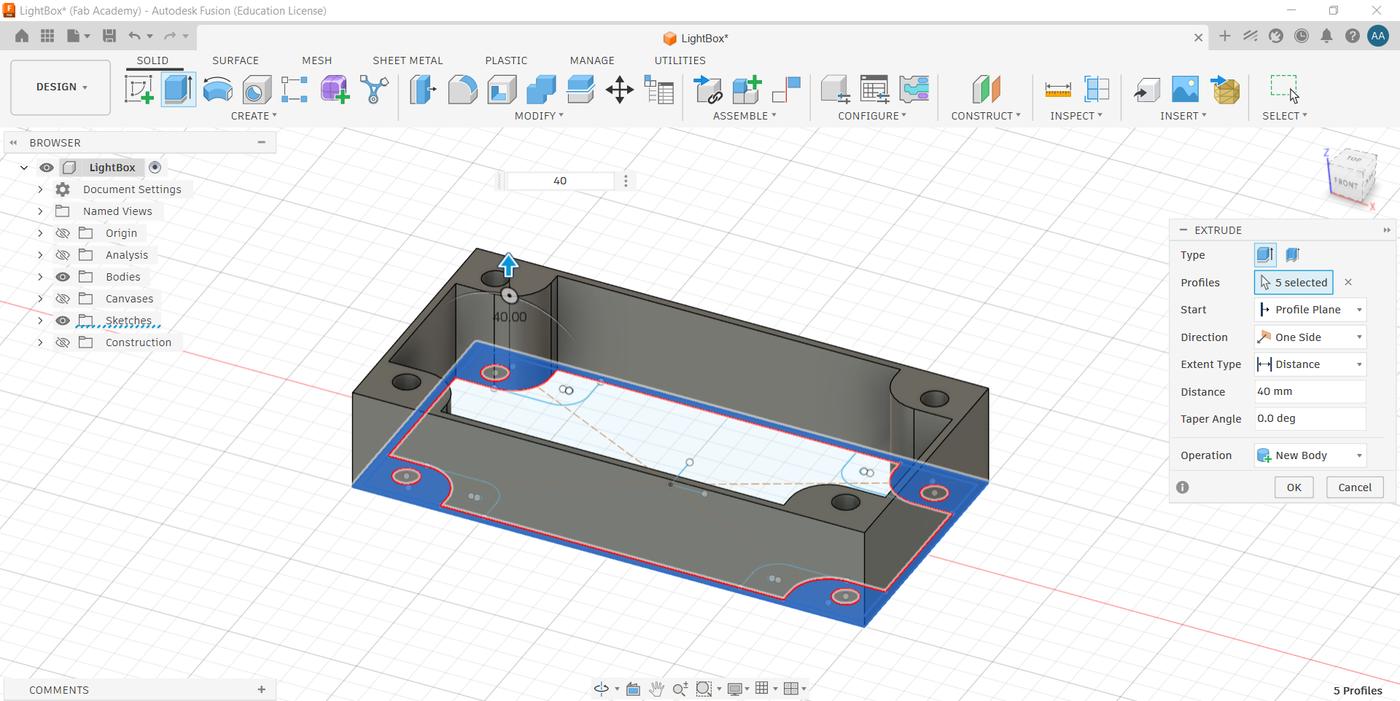The width and height of the screenshot is (1400, 701).
Task: Toggle visibility of the Construction folder
Action: [x=62, y=343]
